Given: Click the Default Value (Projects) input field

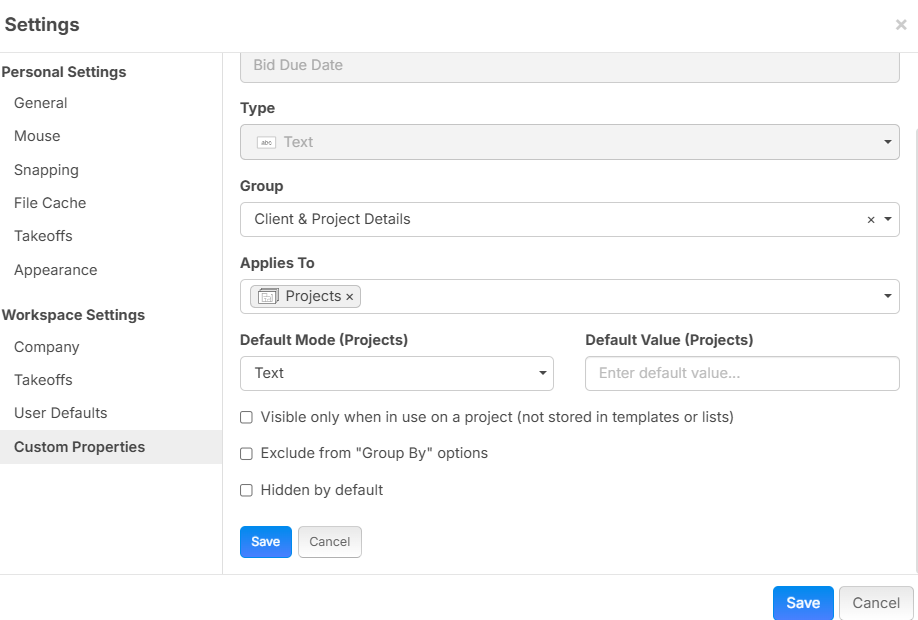Looking at the screenshot, I should coord(742,374).
